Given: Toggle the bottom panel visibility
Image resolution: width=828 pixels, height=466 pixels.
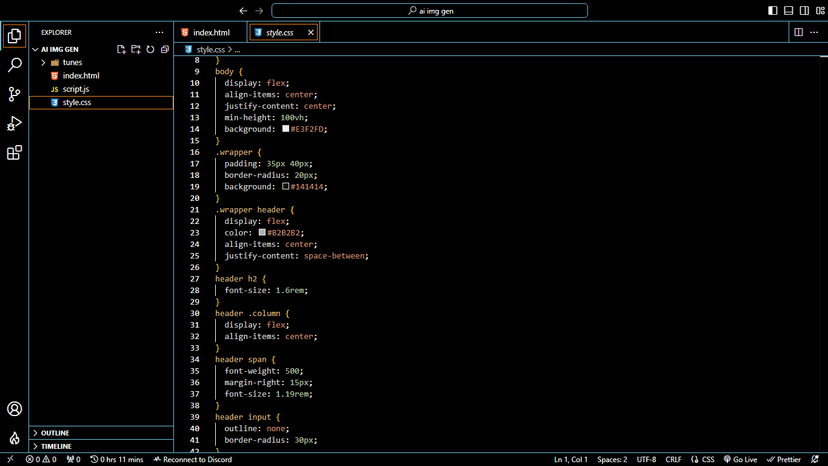Looking at the screenshot, I should (x=789, y=11).
